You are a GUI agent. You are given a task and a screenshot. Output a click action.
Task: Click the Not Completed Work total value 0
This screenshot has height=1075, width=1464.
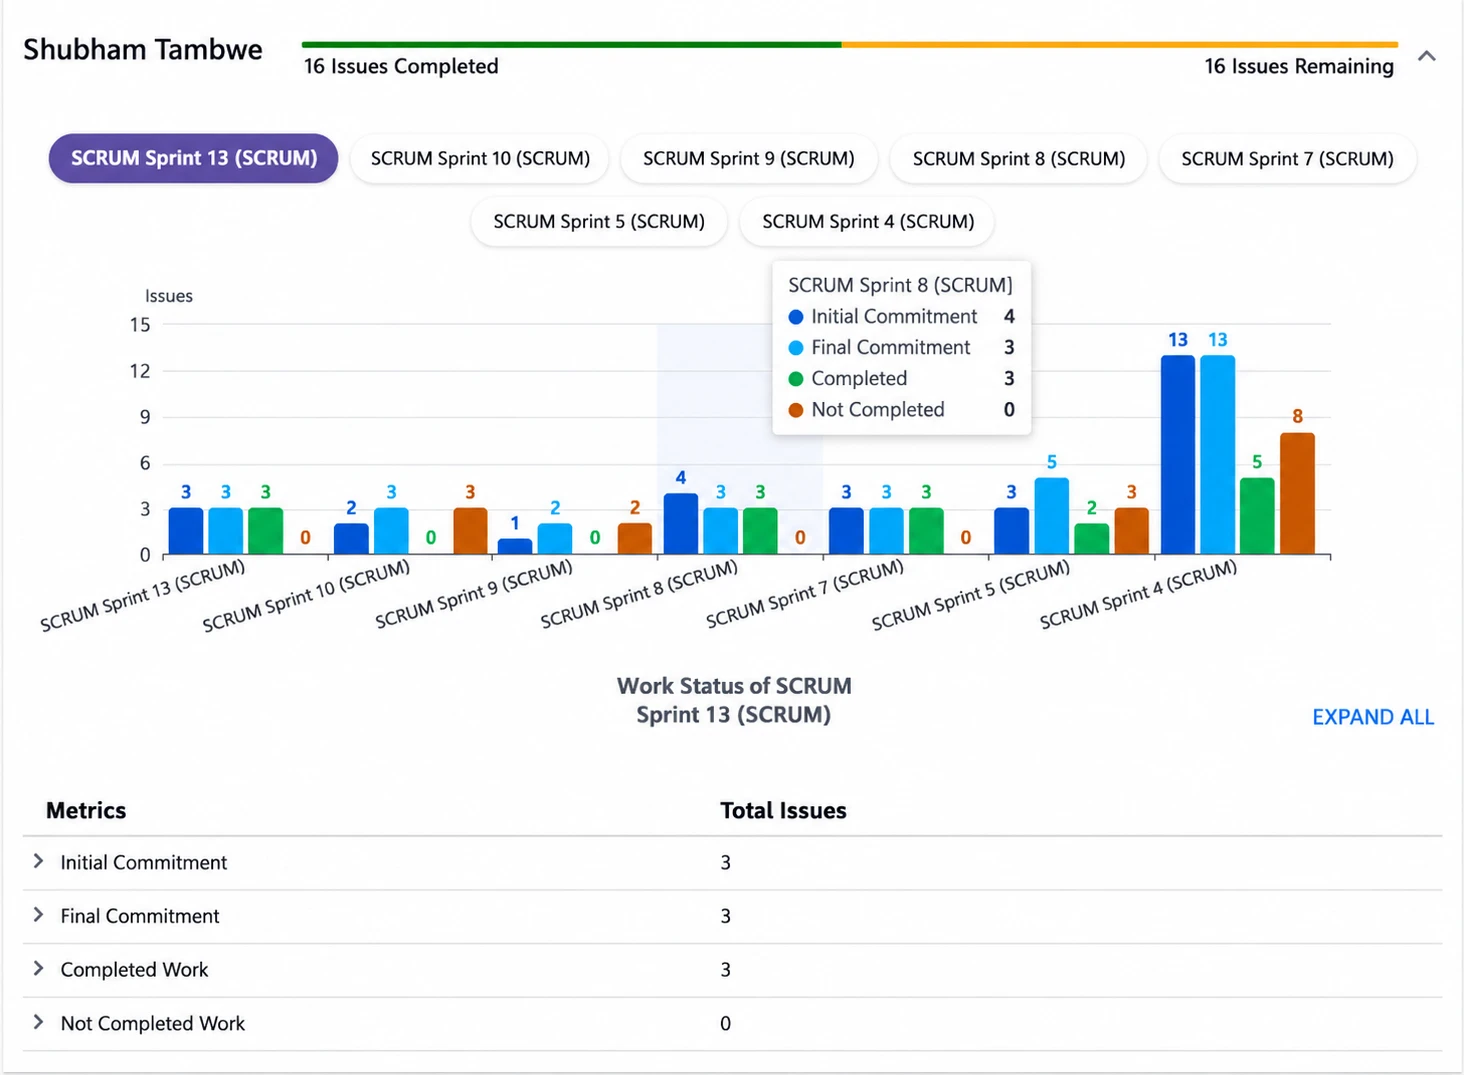click(726, 1023)
